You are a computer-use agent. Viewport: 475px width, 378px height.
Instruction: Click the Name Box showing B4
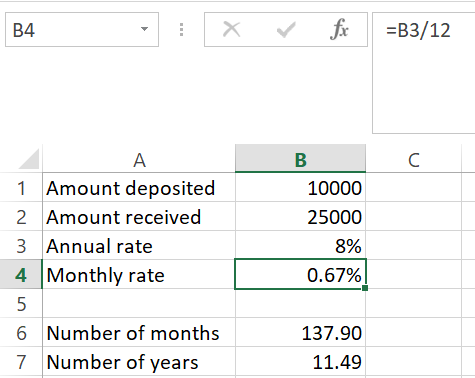tap(82, 30)
